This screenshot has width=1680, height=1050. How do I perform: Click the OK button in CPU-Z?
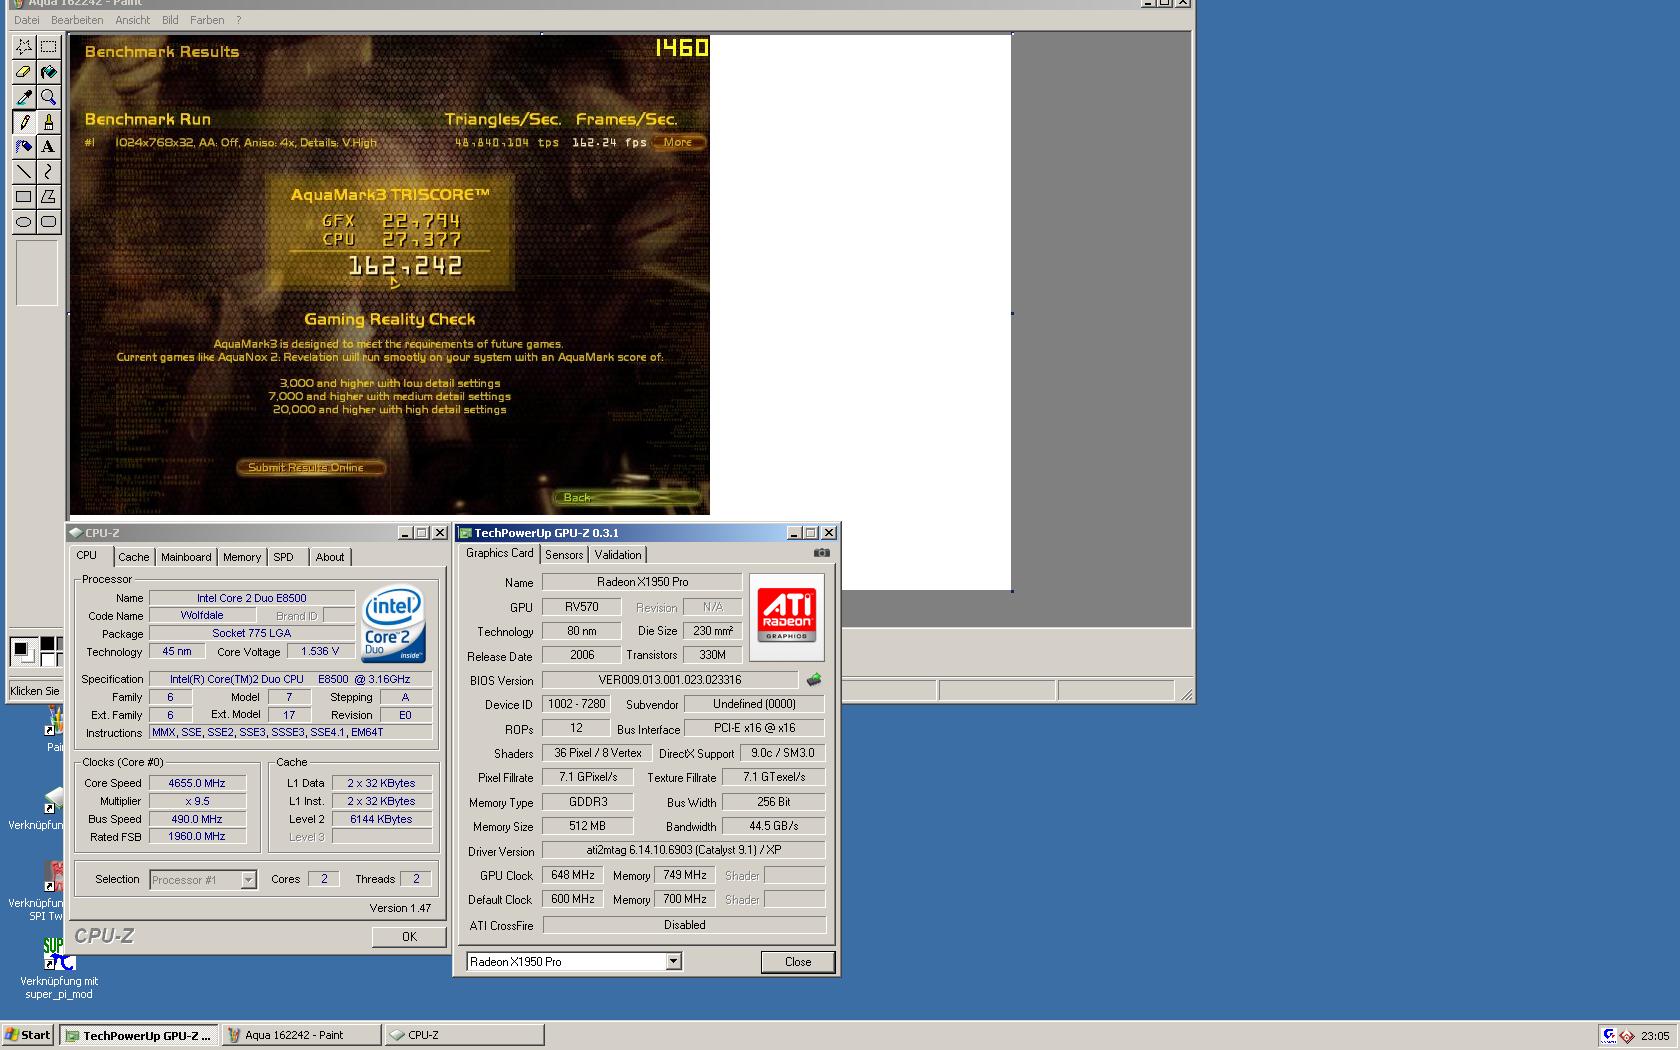[x=409, y=936]
